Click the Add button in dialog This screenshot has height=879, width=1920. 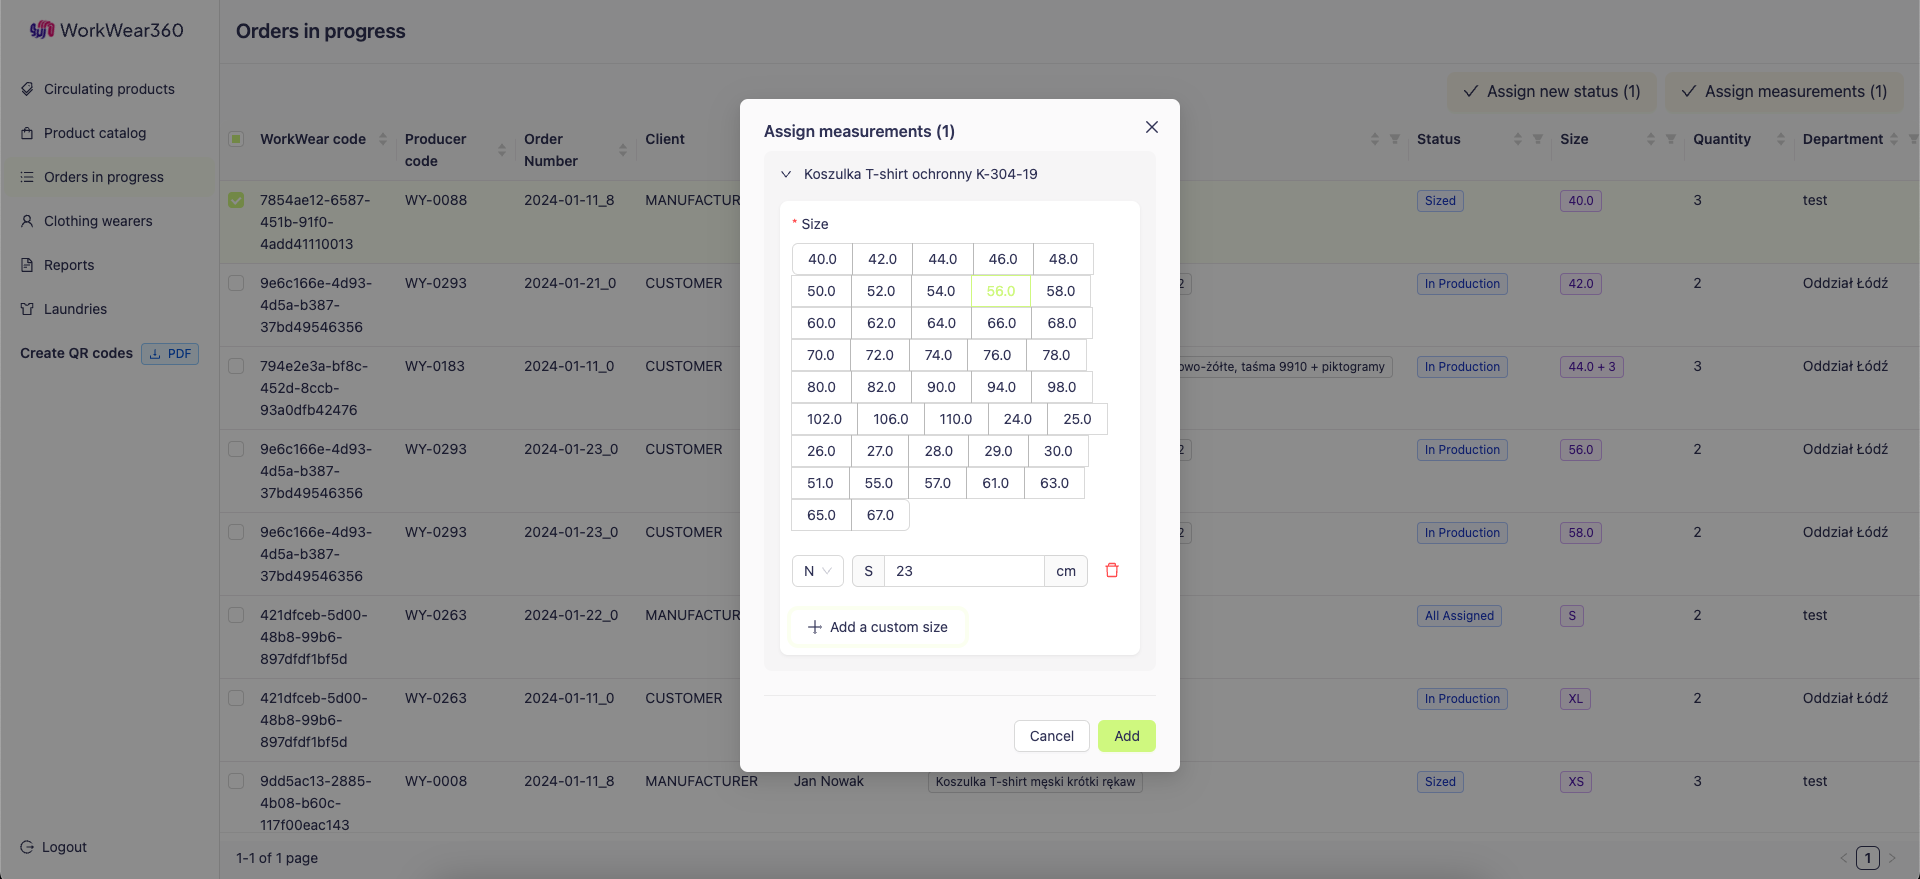[x=1126, y=736]
